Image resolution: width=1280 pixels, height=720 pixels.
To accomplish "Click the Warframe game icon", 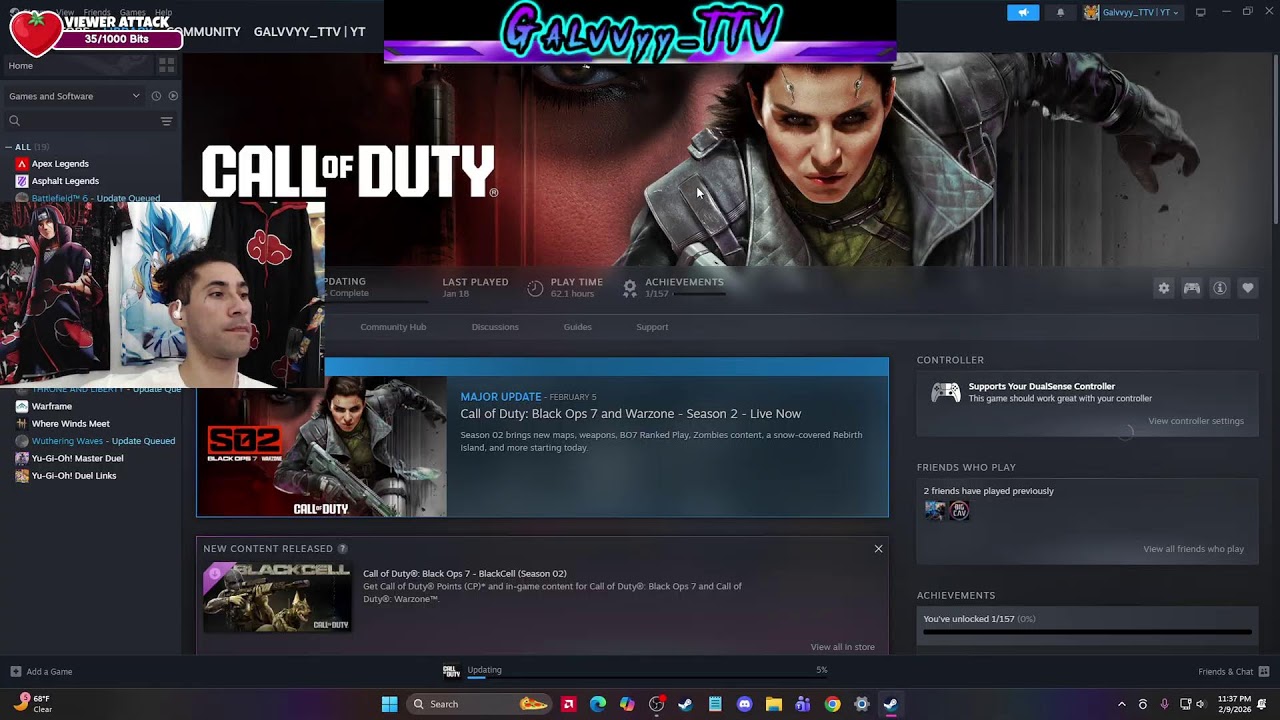I will point(22,407).
